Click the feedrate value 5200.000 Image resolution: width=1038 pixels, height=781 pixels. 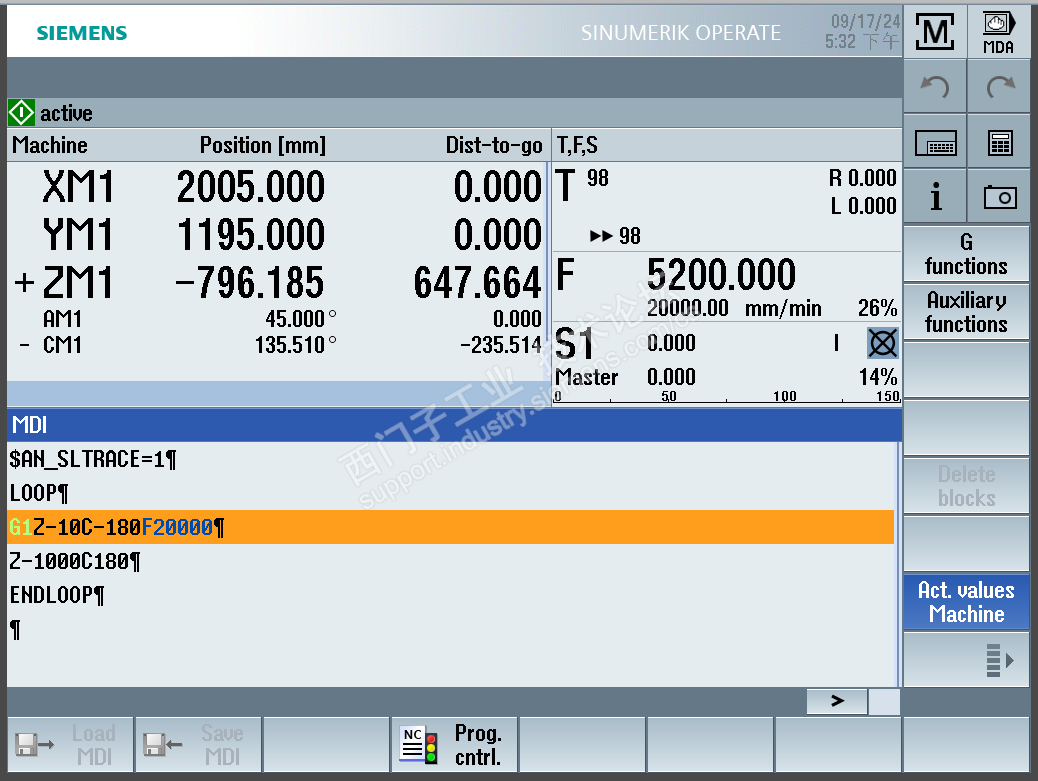coord(721,275)
